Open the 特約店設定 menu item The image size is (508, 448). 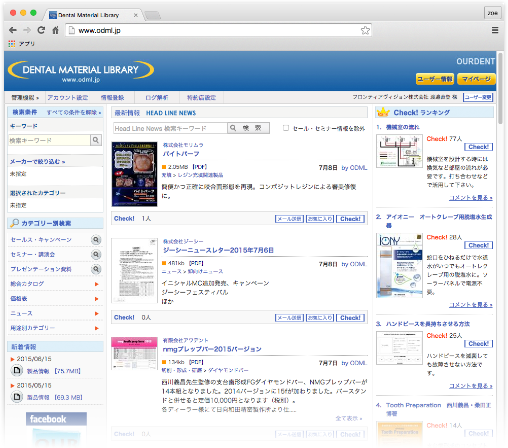(201, 98)
